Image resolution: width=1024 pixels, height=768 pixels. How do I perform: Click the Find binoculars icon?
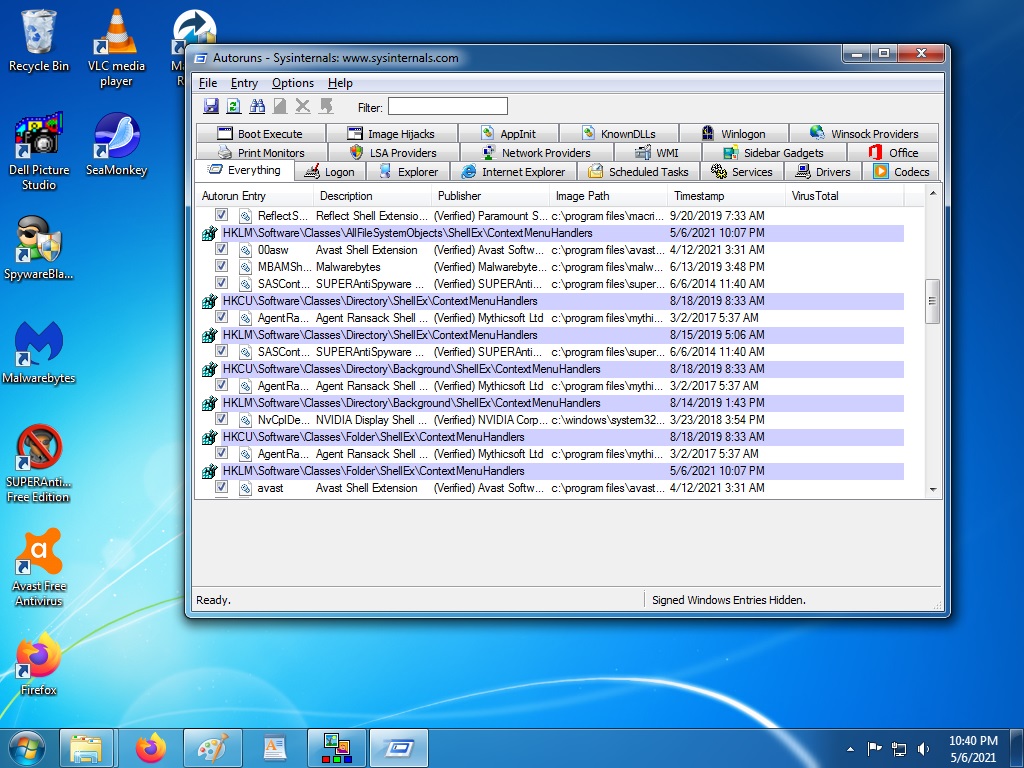(x=257, y=106)
